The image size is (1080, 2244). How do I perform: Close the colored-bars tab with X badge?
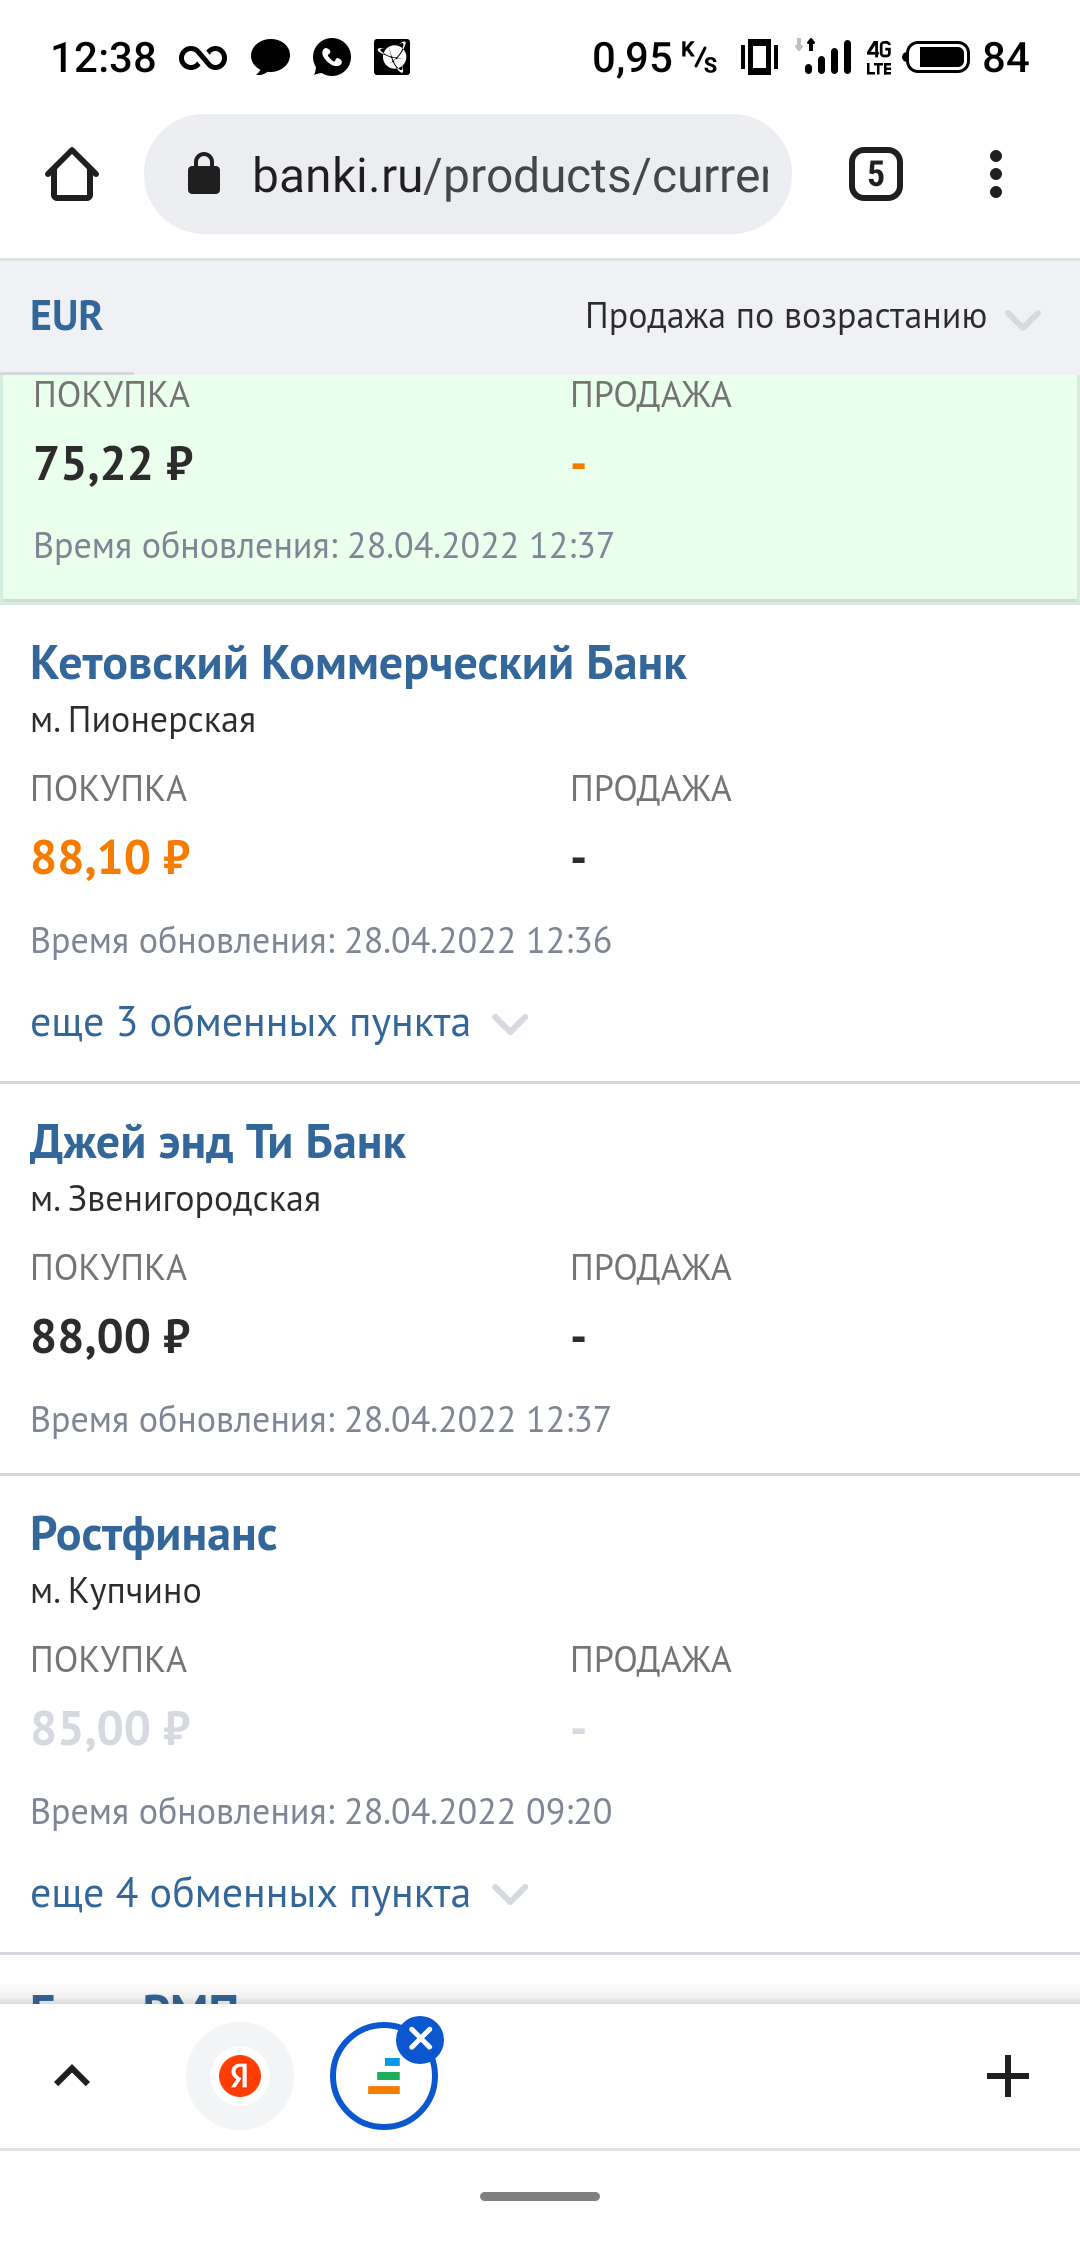pos(421,2038)
